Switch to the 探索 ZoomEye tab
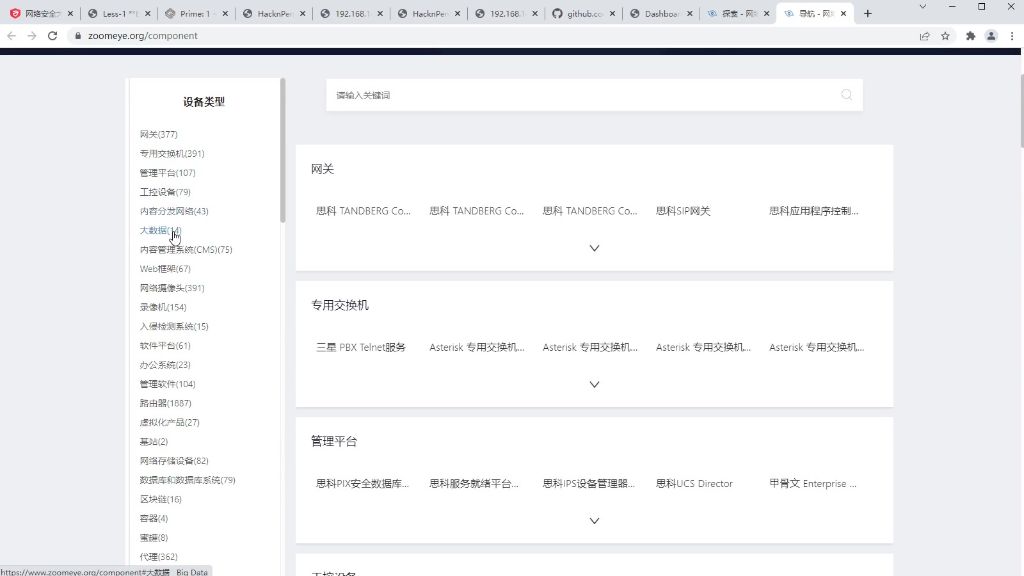 click(737, 13)
